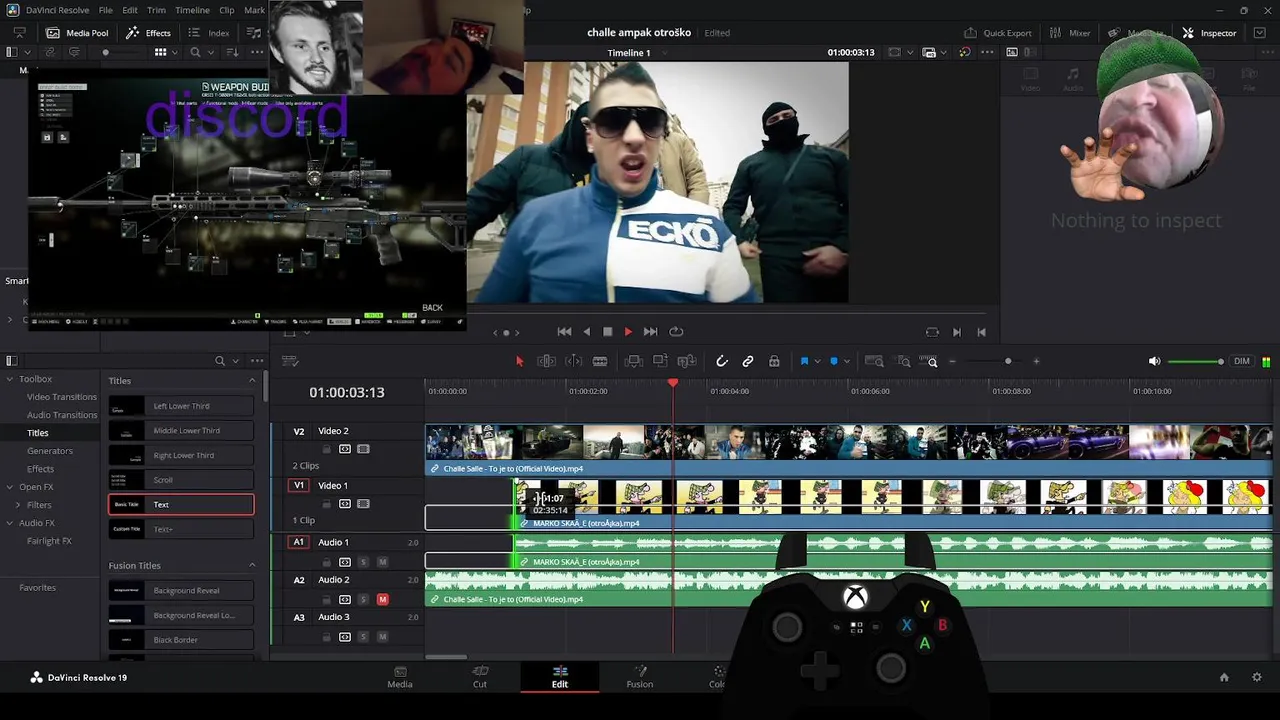This screenshot has height=720, width=1280.
Task: Expand the Audio FX tree
Action: point(10,523)
